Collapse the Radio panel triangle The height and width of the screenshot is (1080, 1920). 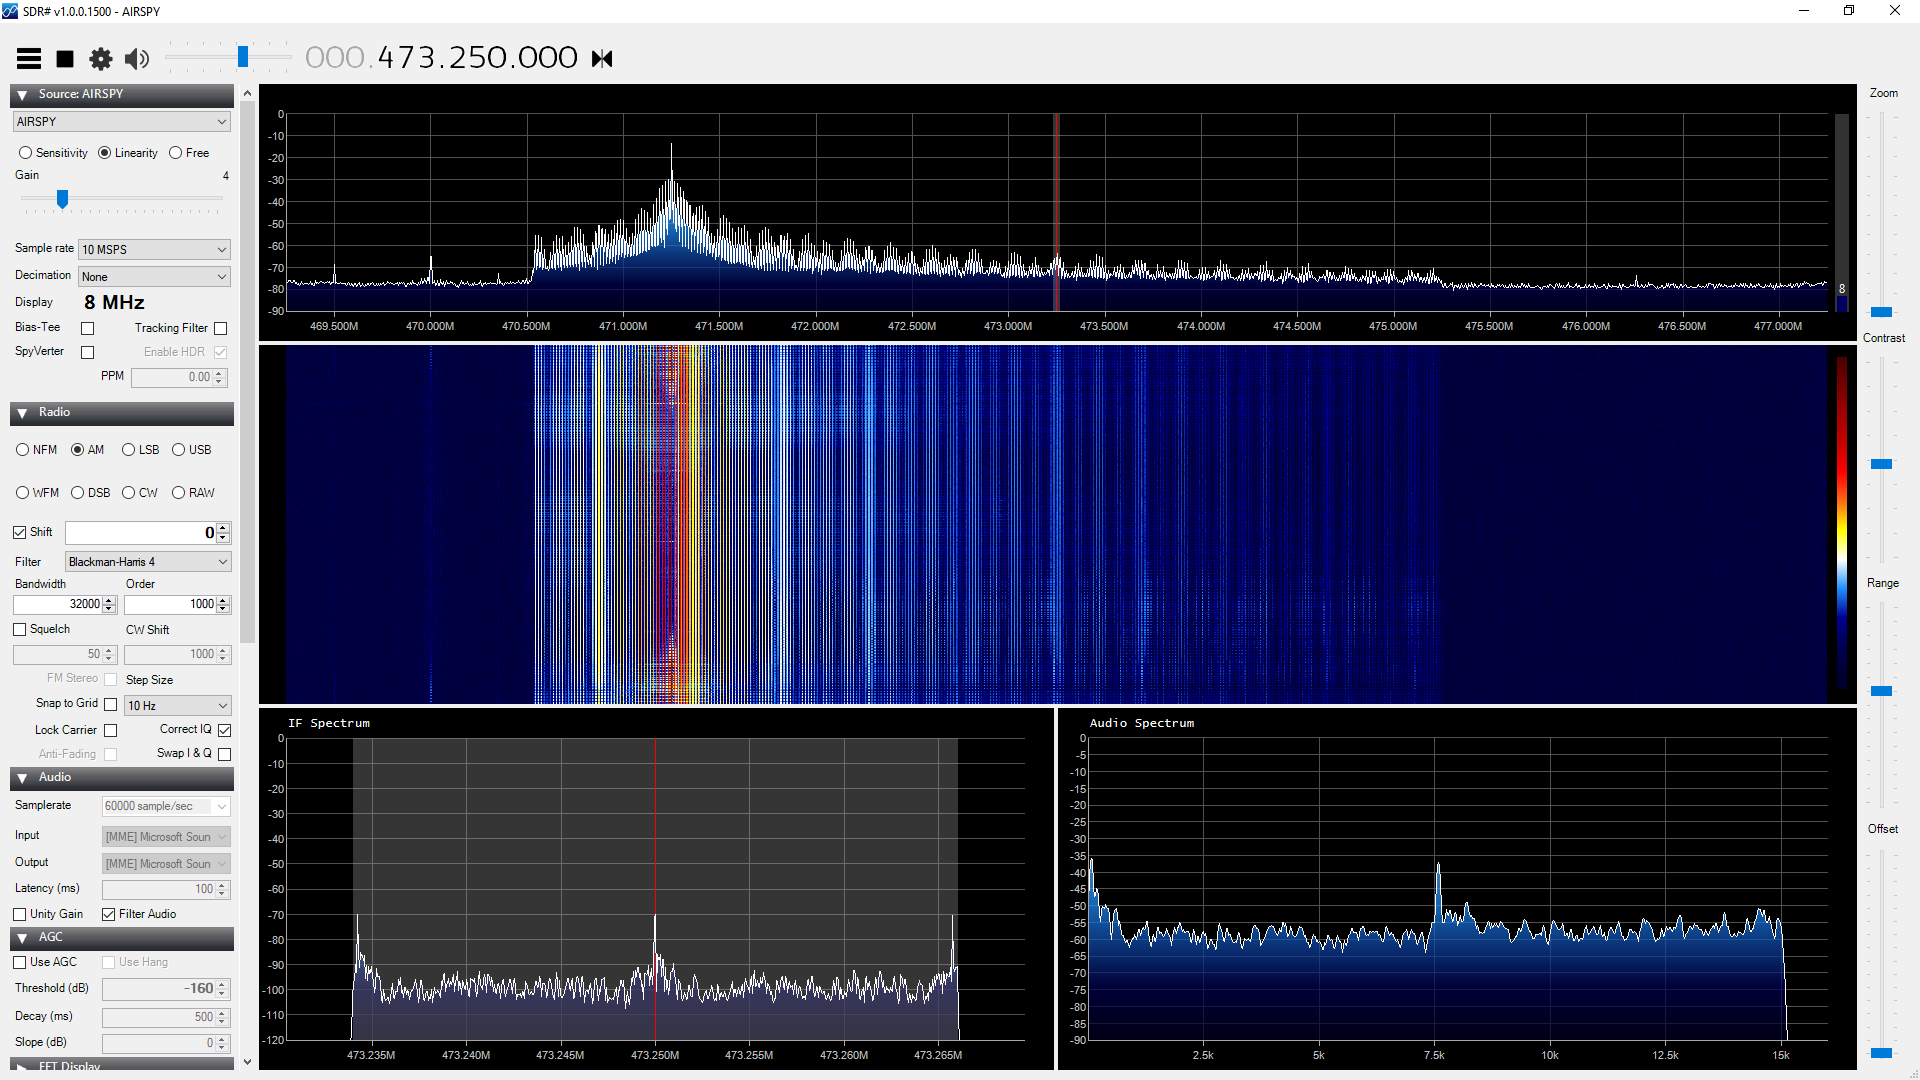pos(22,413)
